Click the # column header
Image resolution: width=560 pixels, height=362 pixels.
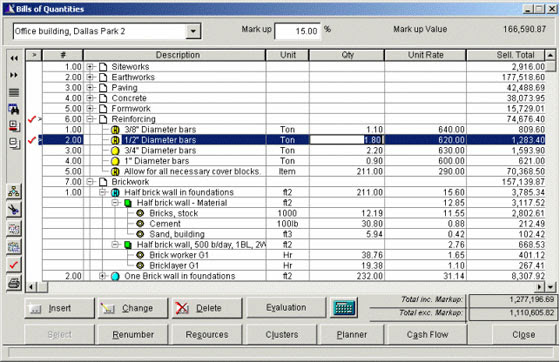point(63,55)
